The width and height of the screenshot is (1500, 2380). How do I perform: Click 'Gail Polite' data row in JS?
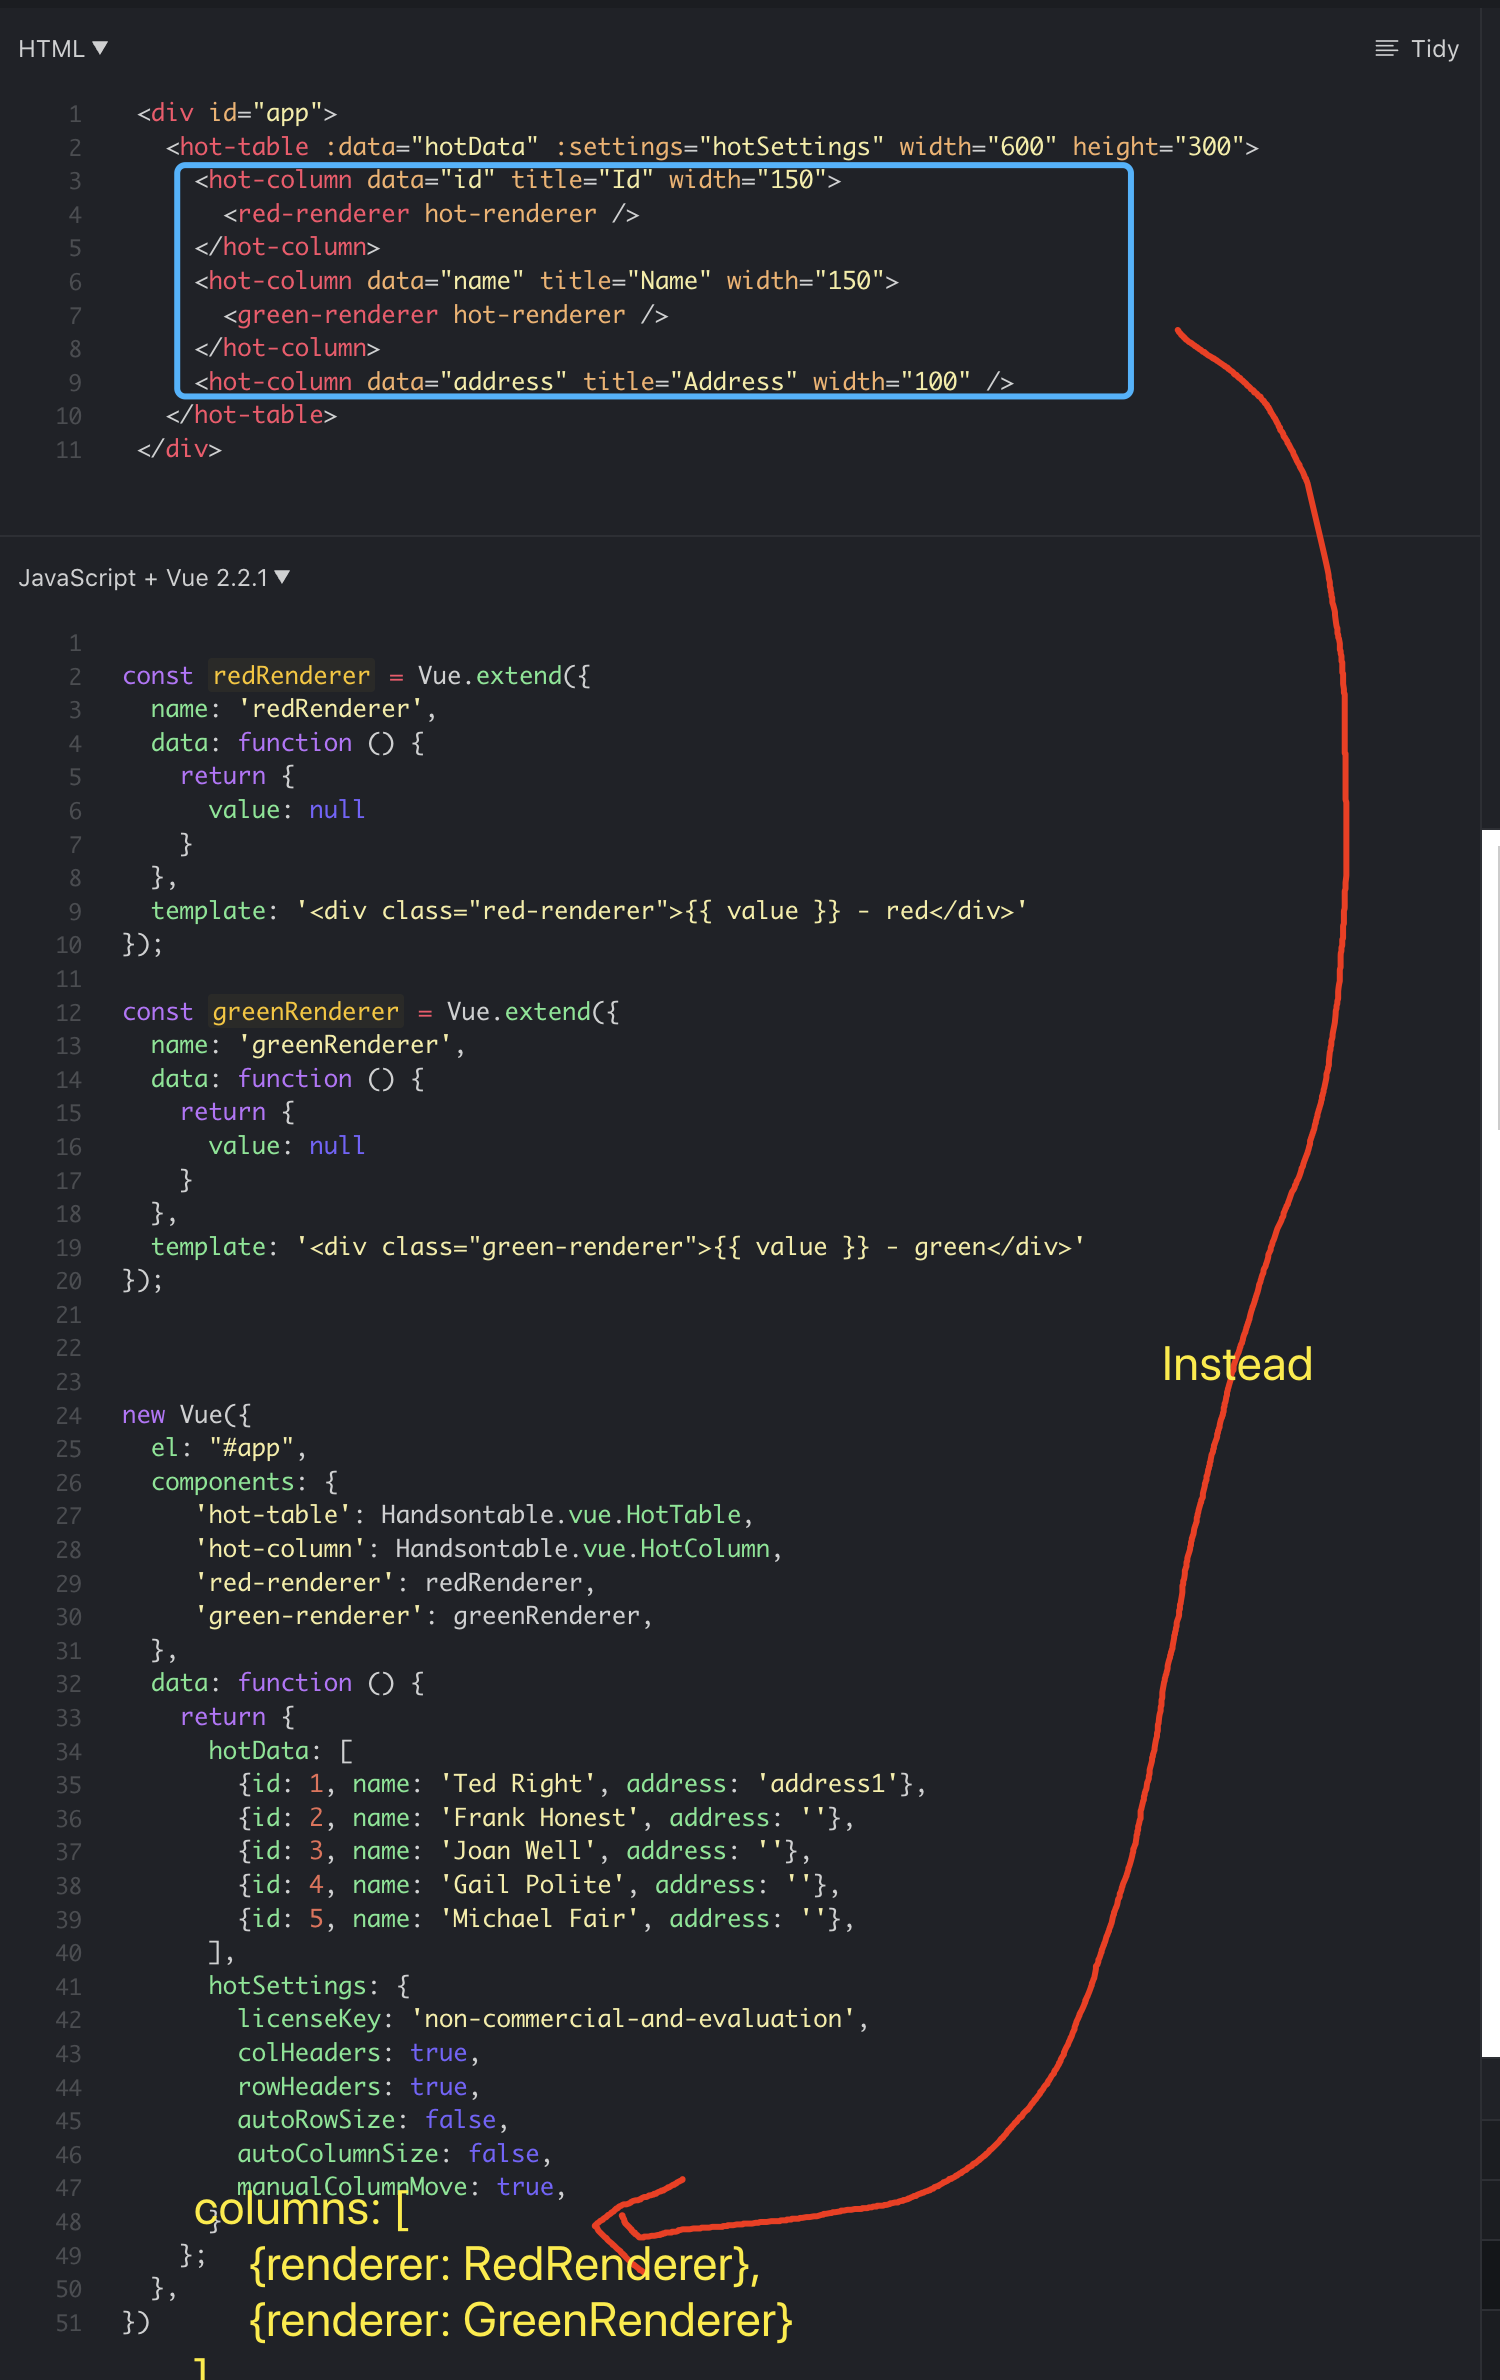pos(539,1885)
